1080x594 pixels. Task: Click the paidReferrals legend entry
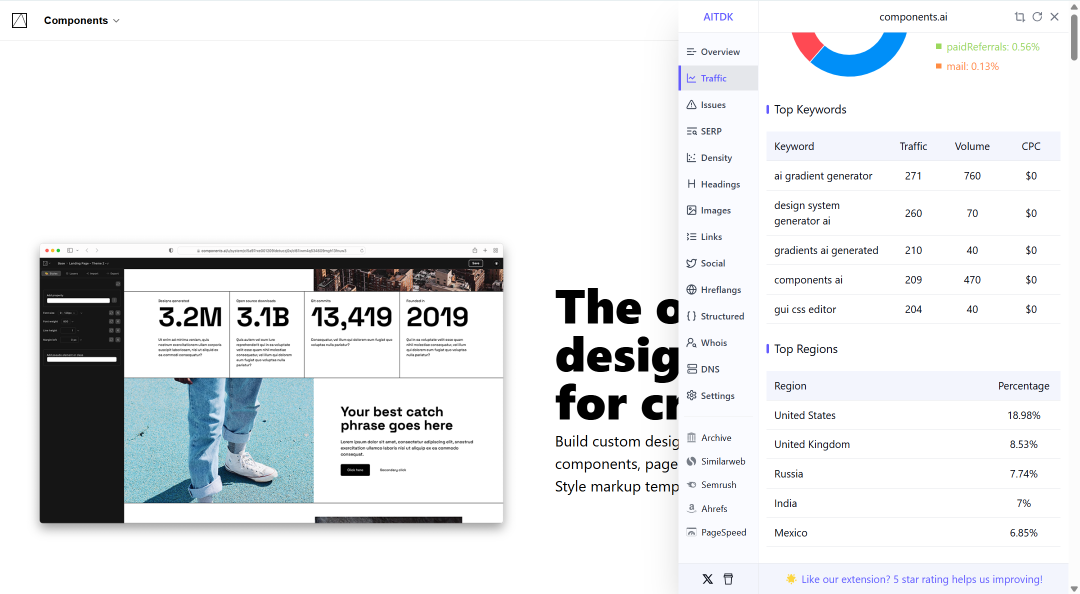987,47
